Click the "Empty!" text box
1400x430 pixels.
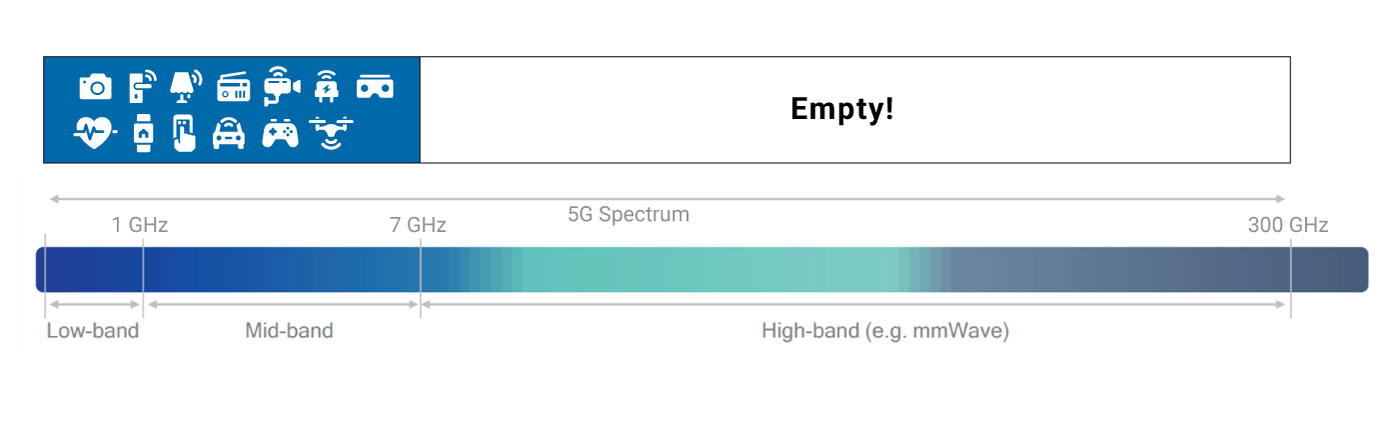[x=855, y=110]
